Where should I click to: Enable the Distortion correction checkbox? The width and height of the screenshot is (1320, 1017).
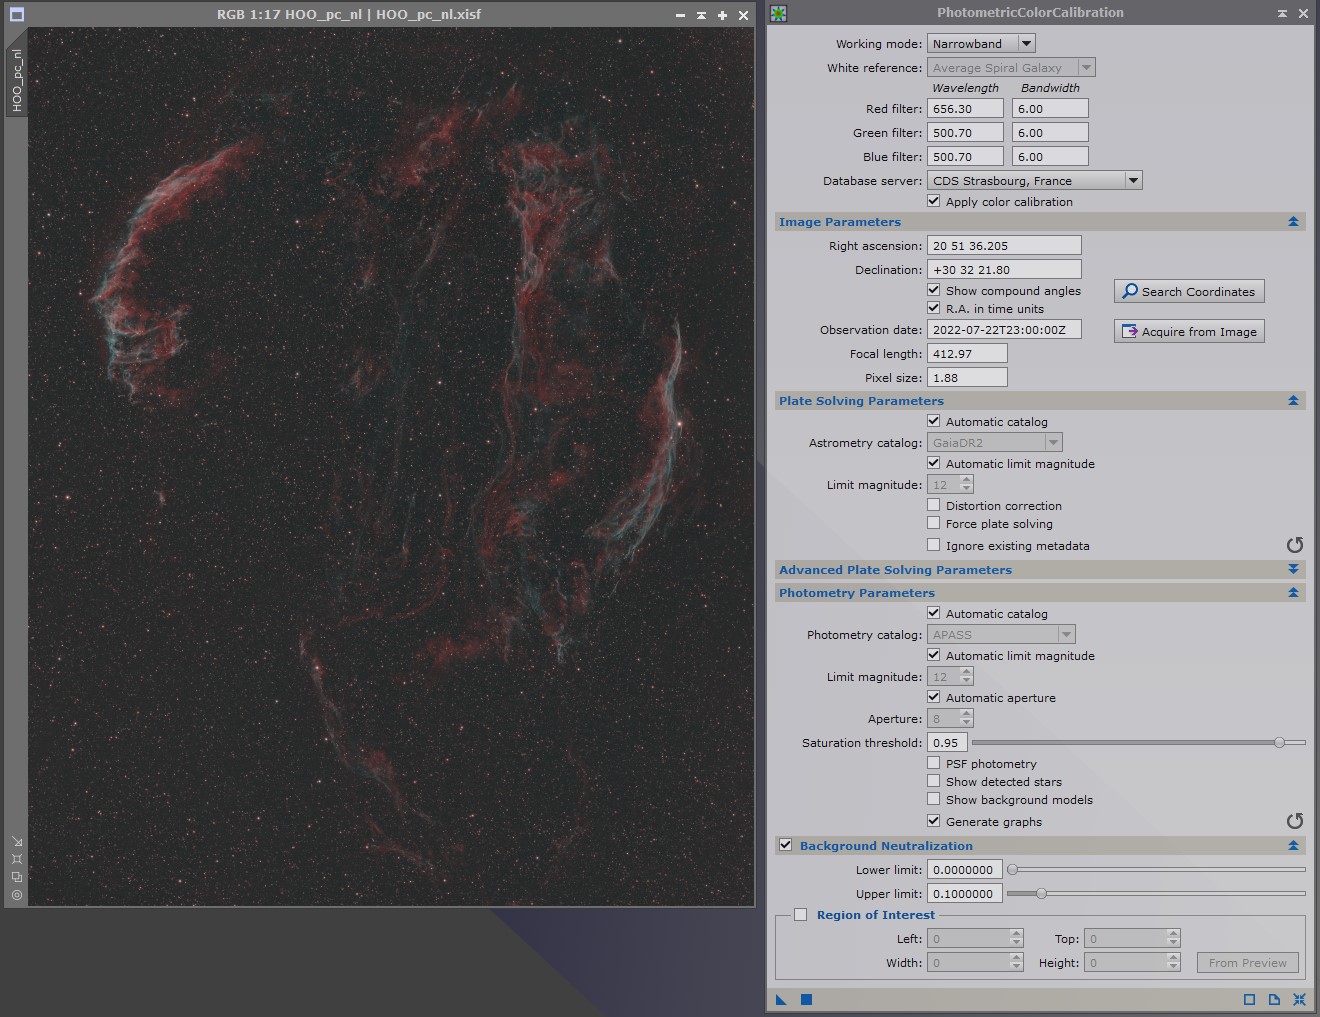click(x=933, y=505)
